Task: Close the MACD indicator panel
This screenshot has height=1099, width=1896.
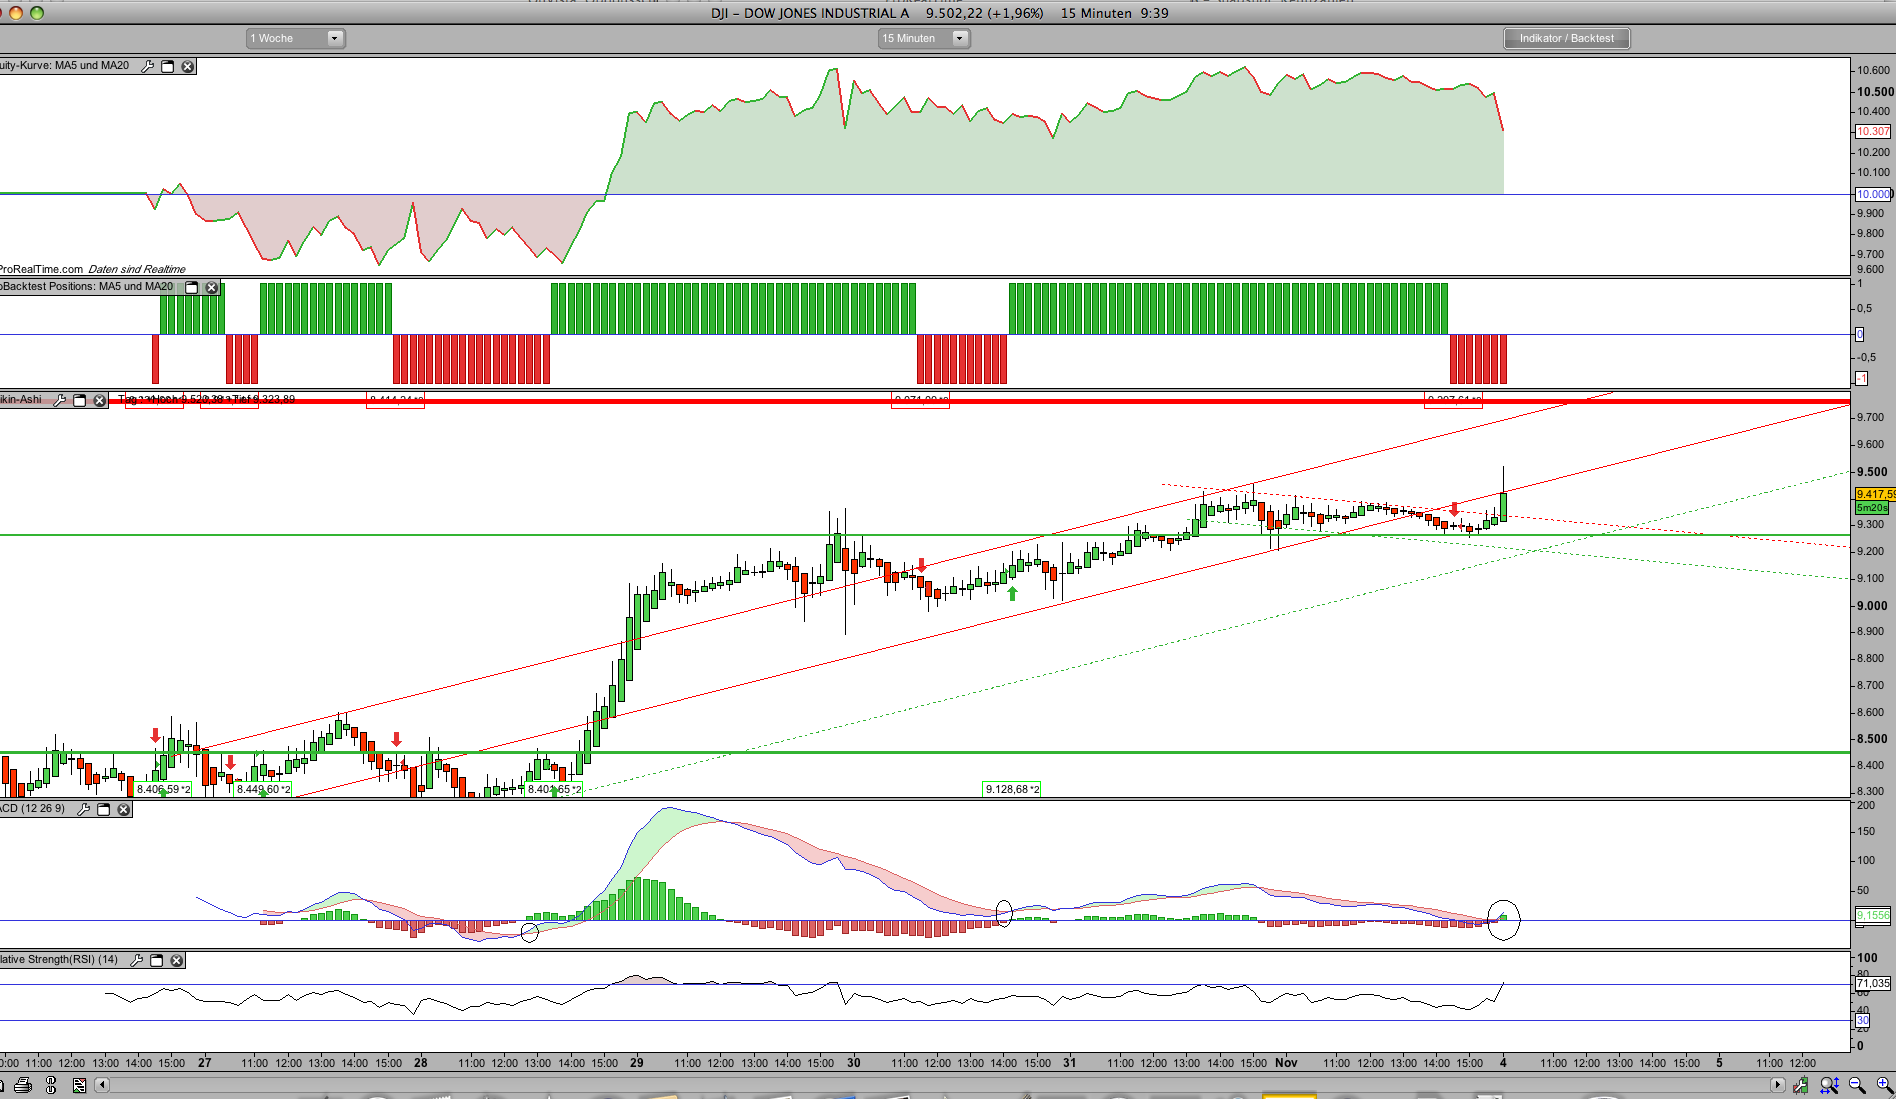Action: (123, 809)
